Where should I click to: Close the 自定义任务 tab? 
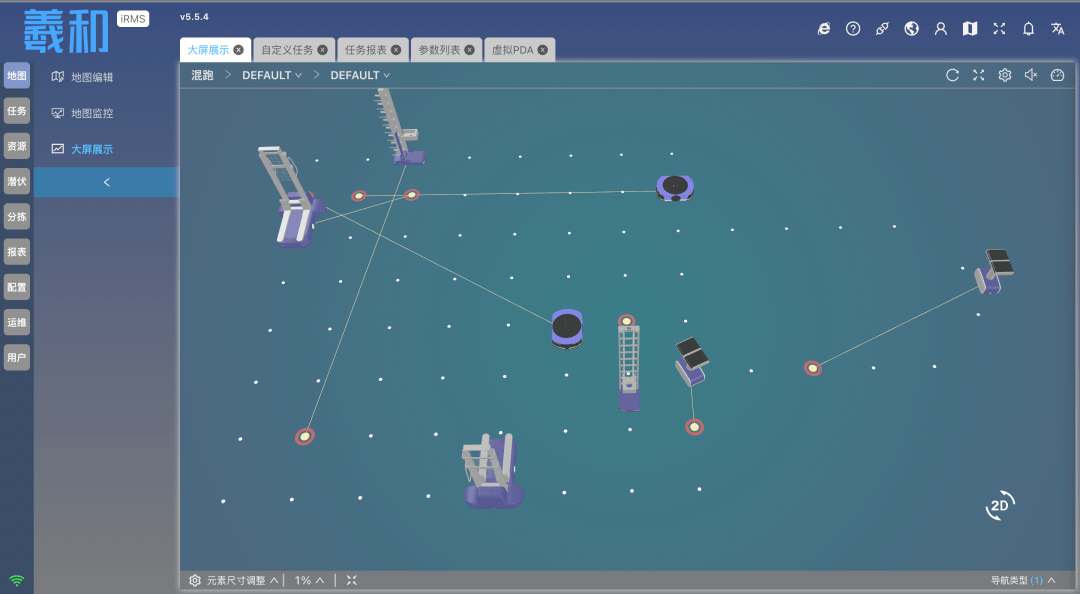pyautogui.click(x=322, y=50)
